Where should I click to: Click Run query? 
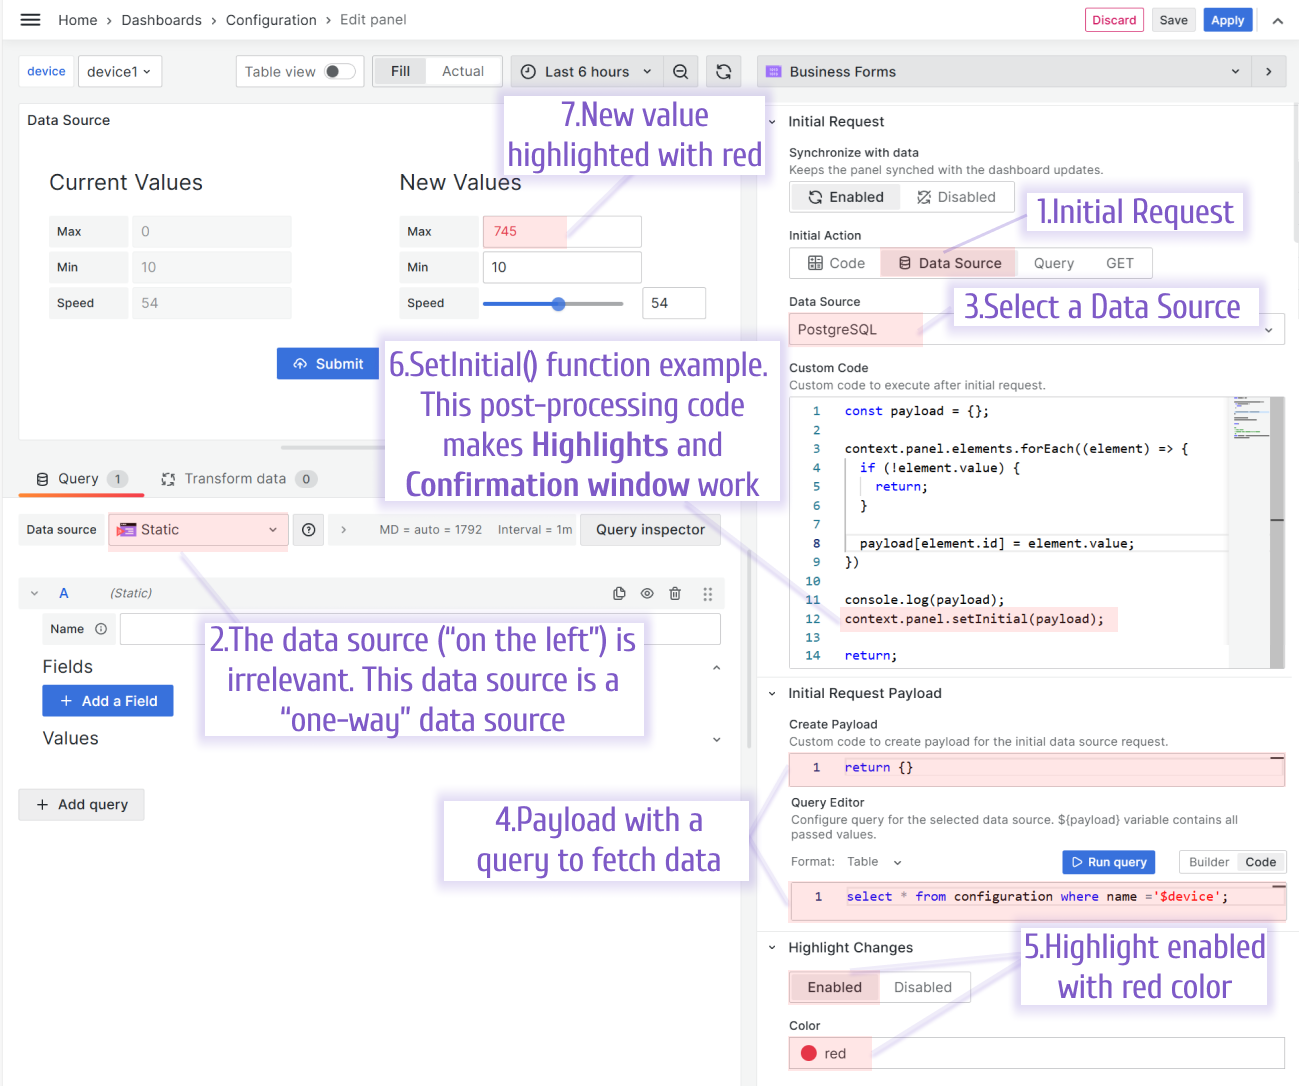pos(1108,861)
